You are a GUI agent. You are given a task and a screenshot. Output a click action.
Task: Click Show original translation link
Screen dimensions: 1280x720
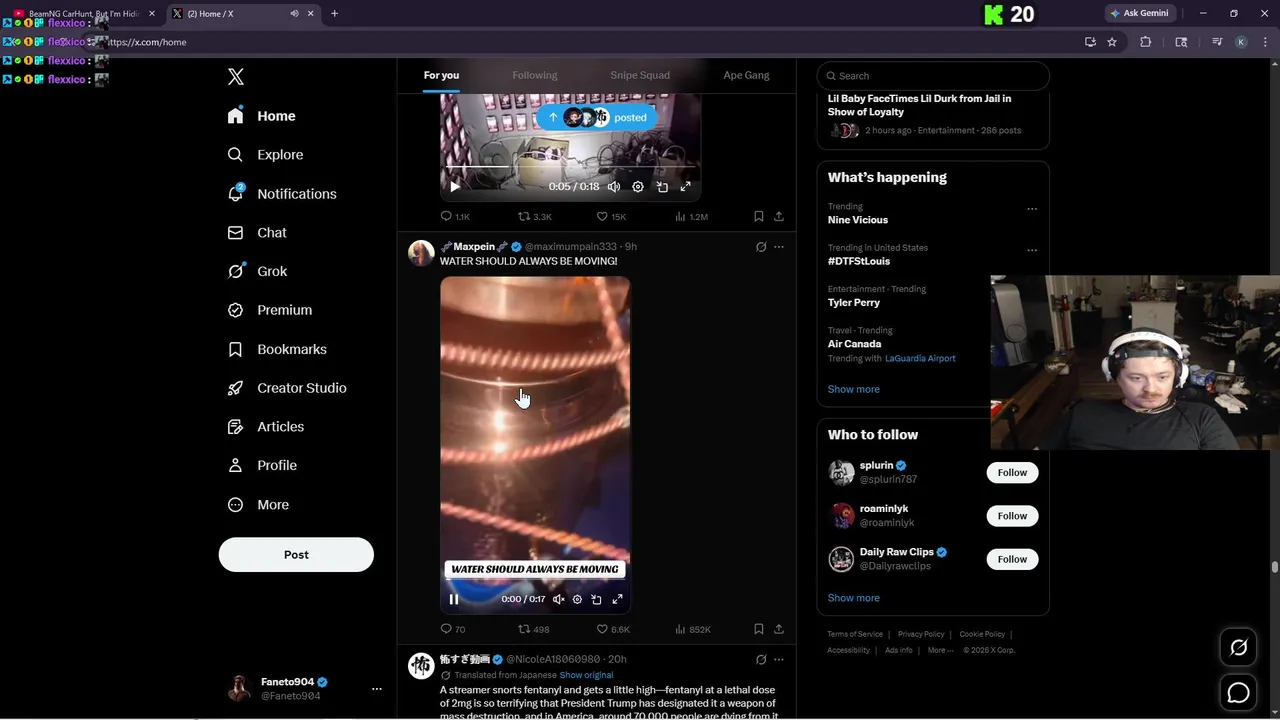coord(586,675)
